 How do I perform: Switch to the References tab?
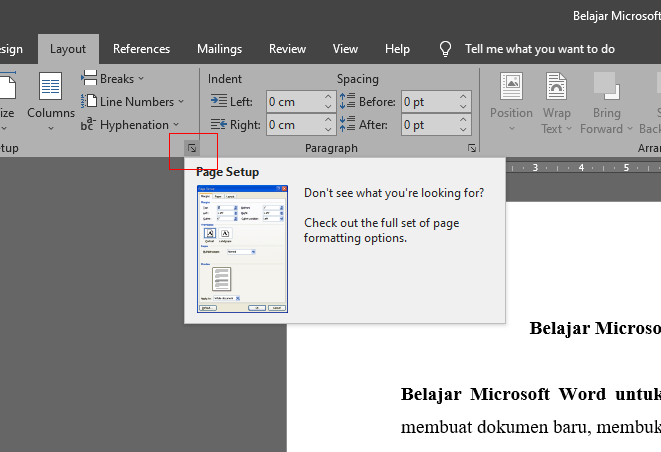141,49
